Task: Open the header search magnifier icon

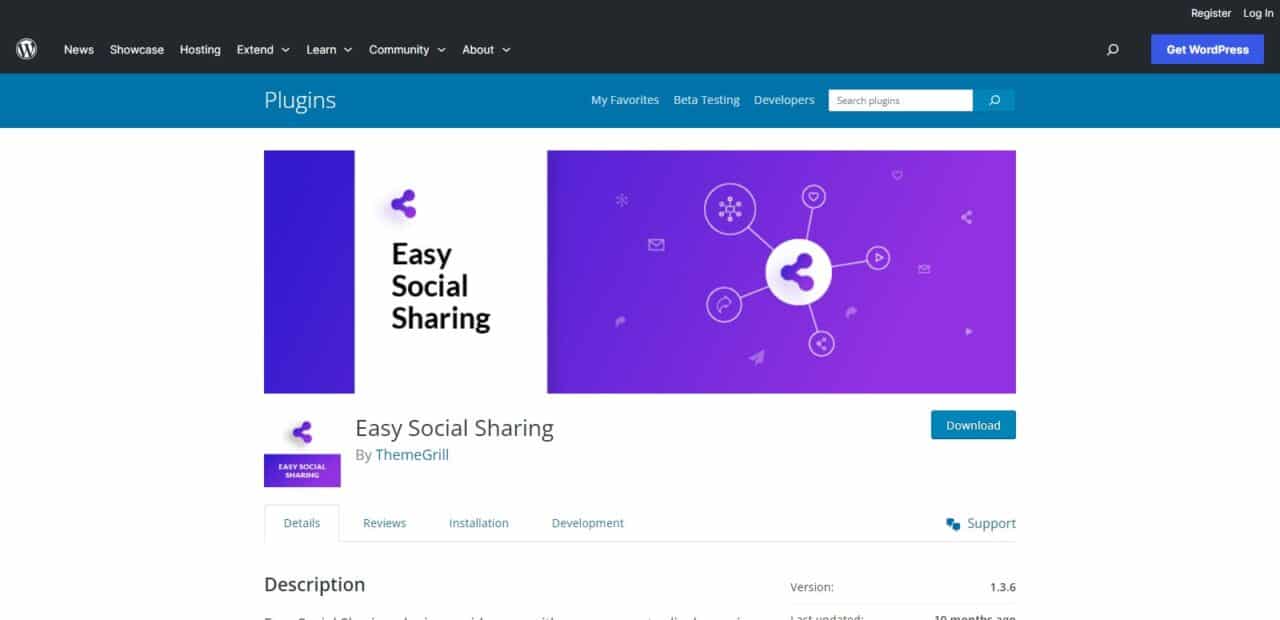Action: click(x=1113, y=49)
